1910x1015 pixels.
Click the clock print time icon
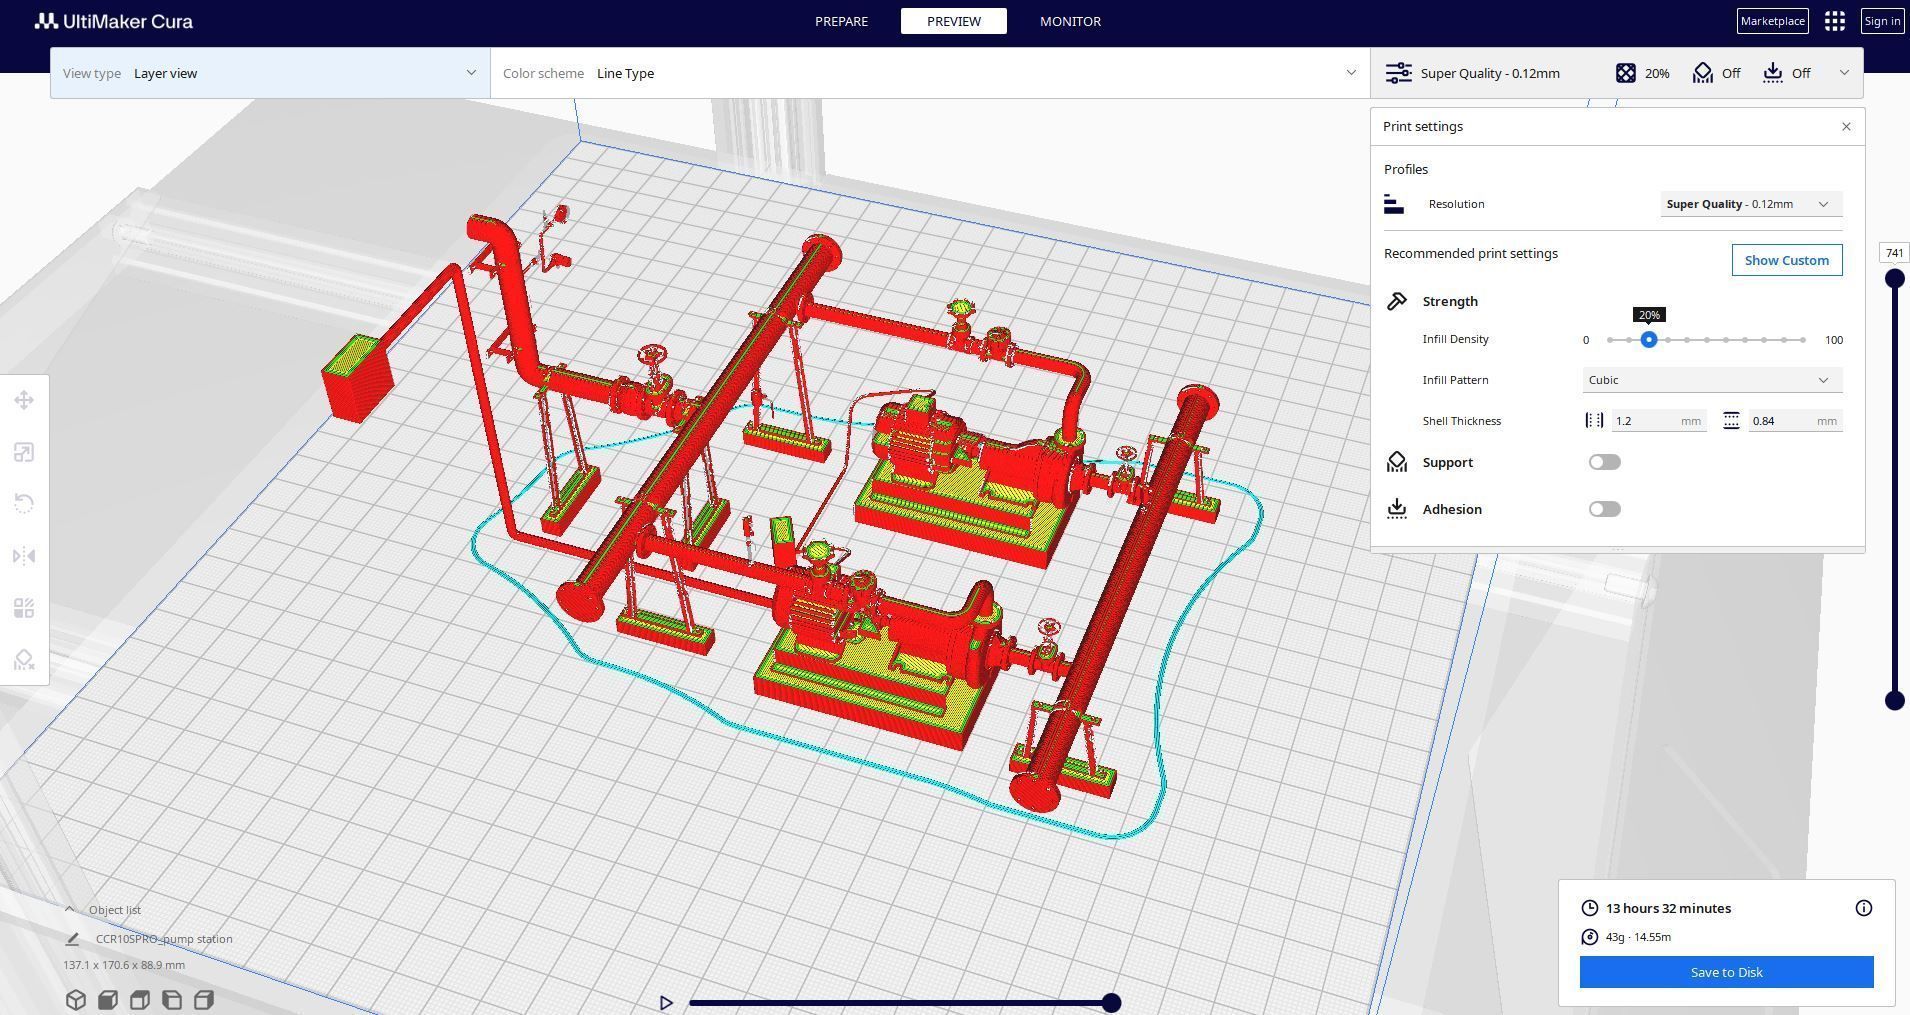coord(1590,908)
